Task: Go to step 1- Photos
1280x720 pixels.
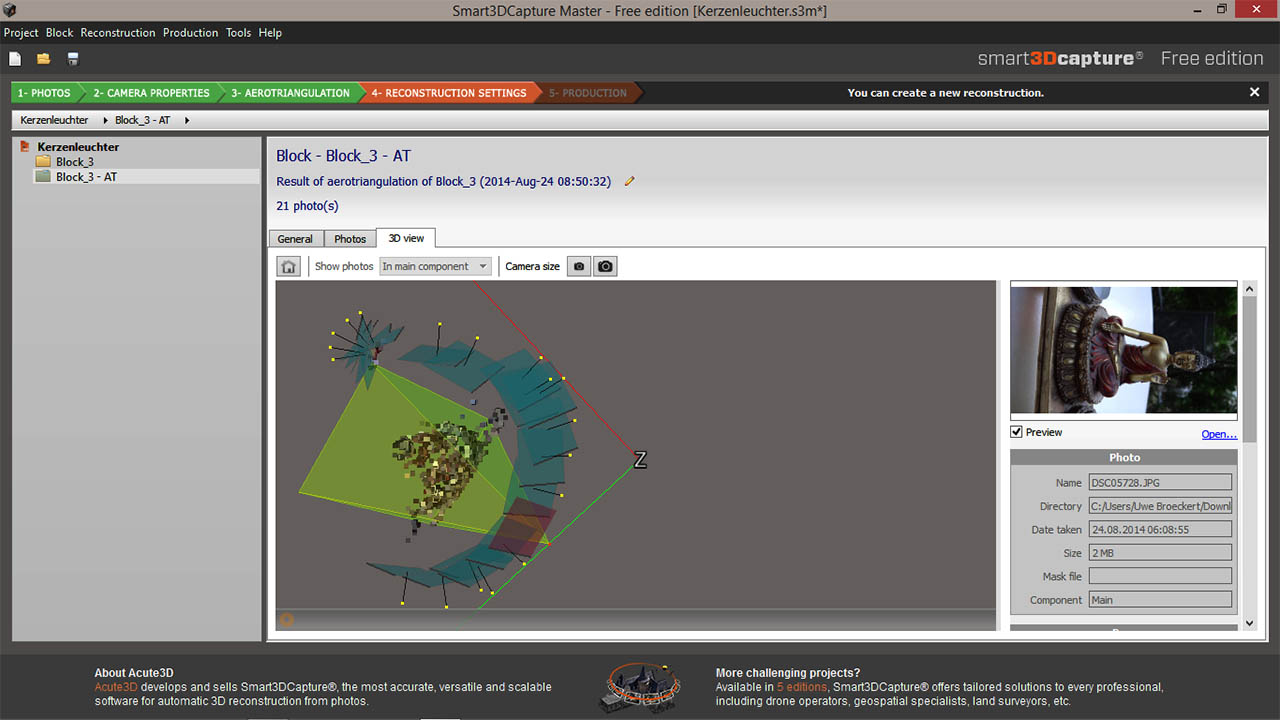Action: [45, 93]
